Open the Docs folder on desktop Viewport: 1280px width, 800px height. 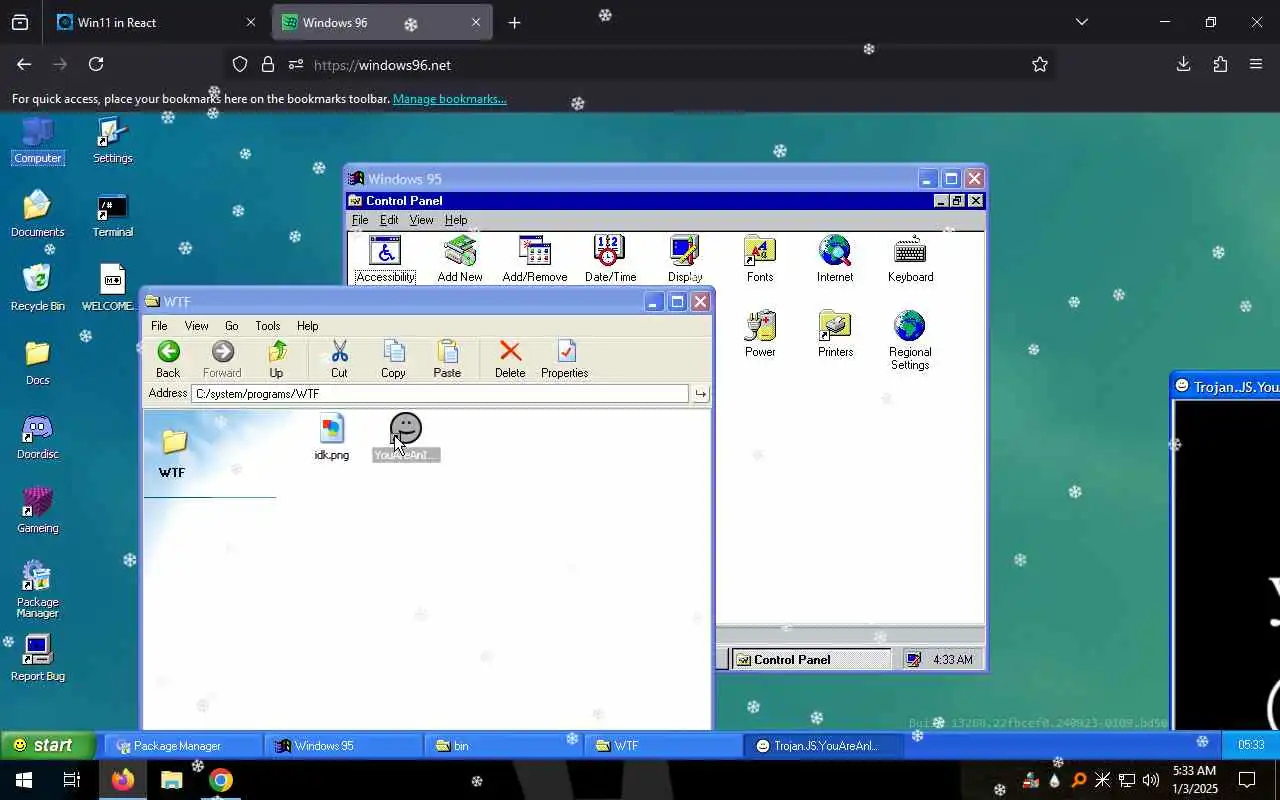tap(37, 362)
